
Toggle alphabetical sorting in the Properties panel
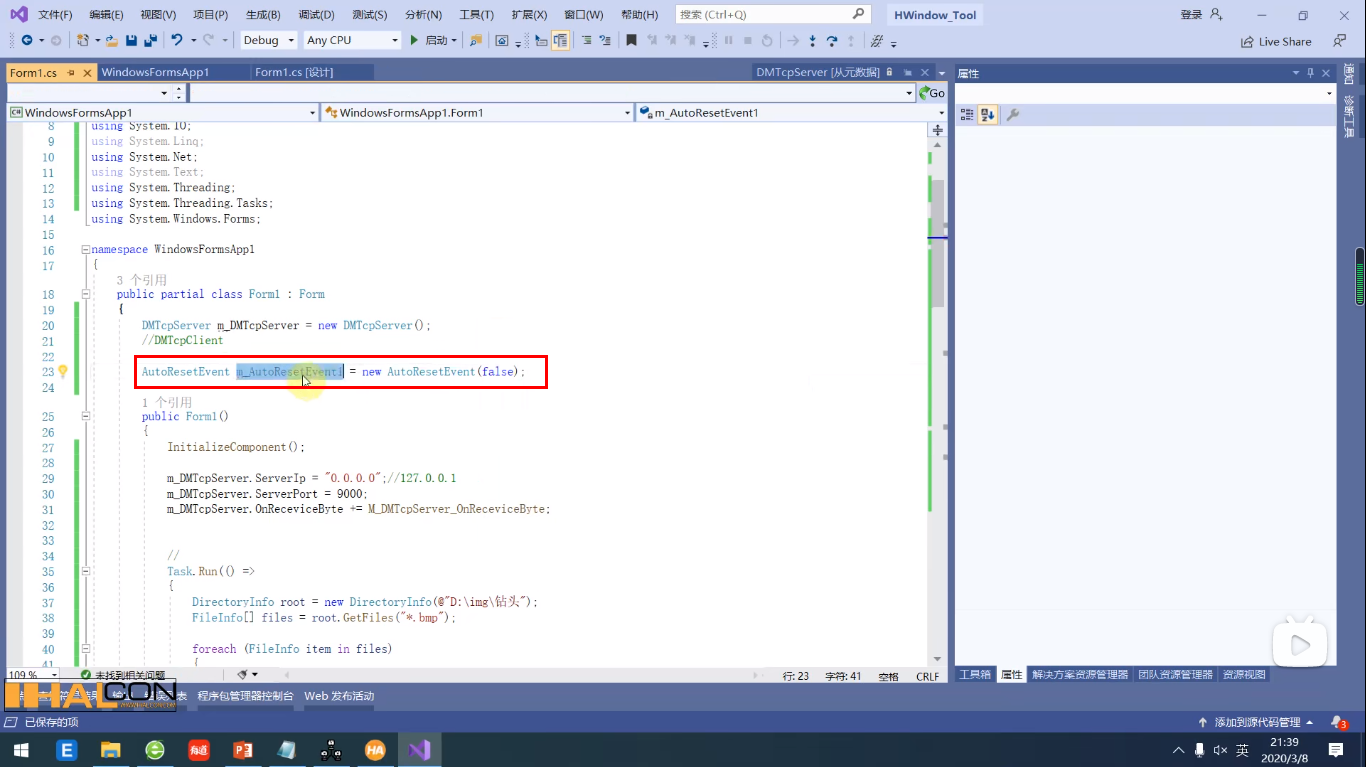[987, 113]
